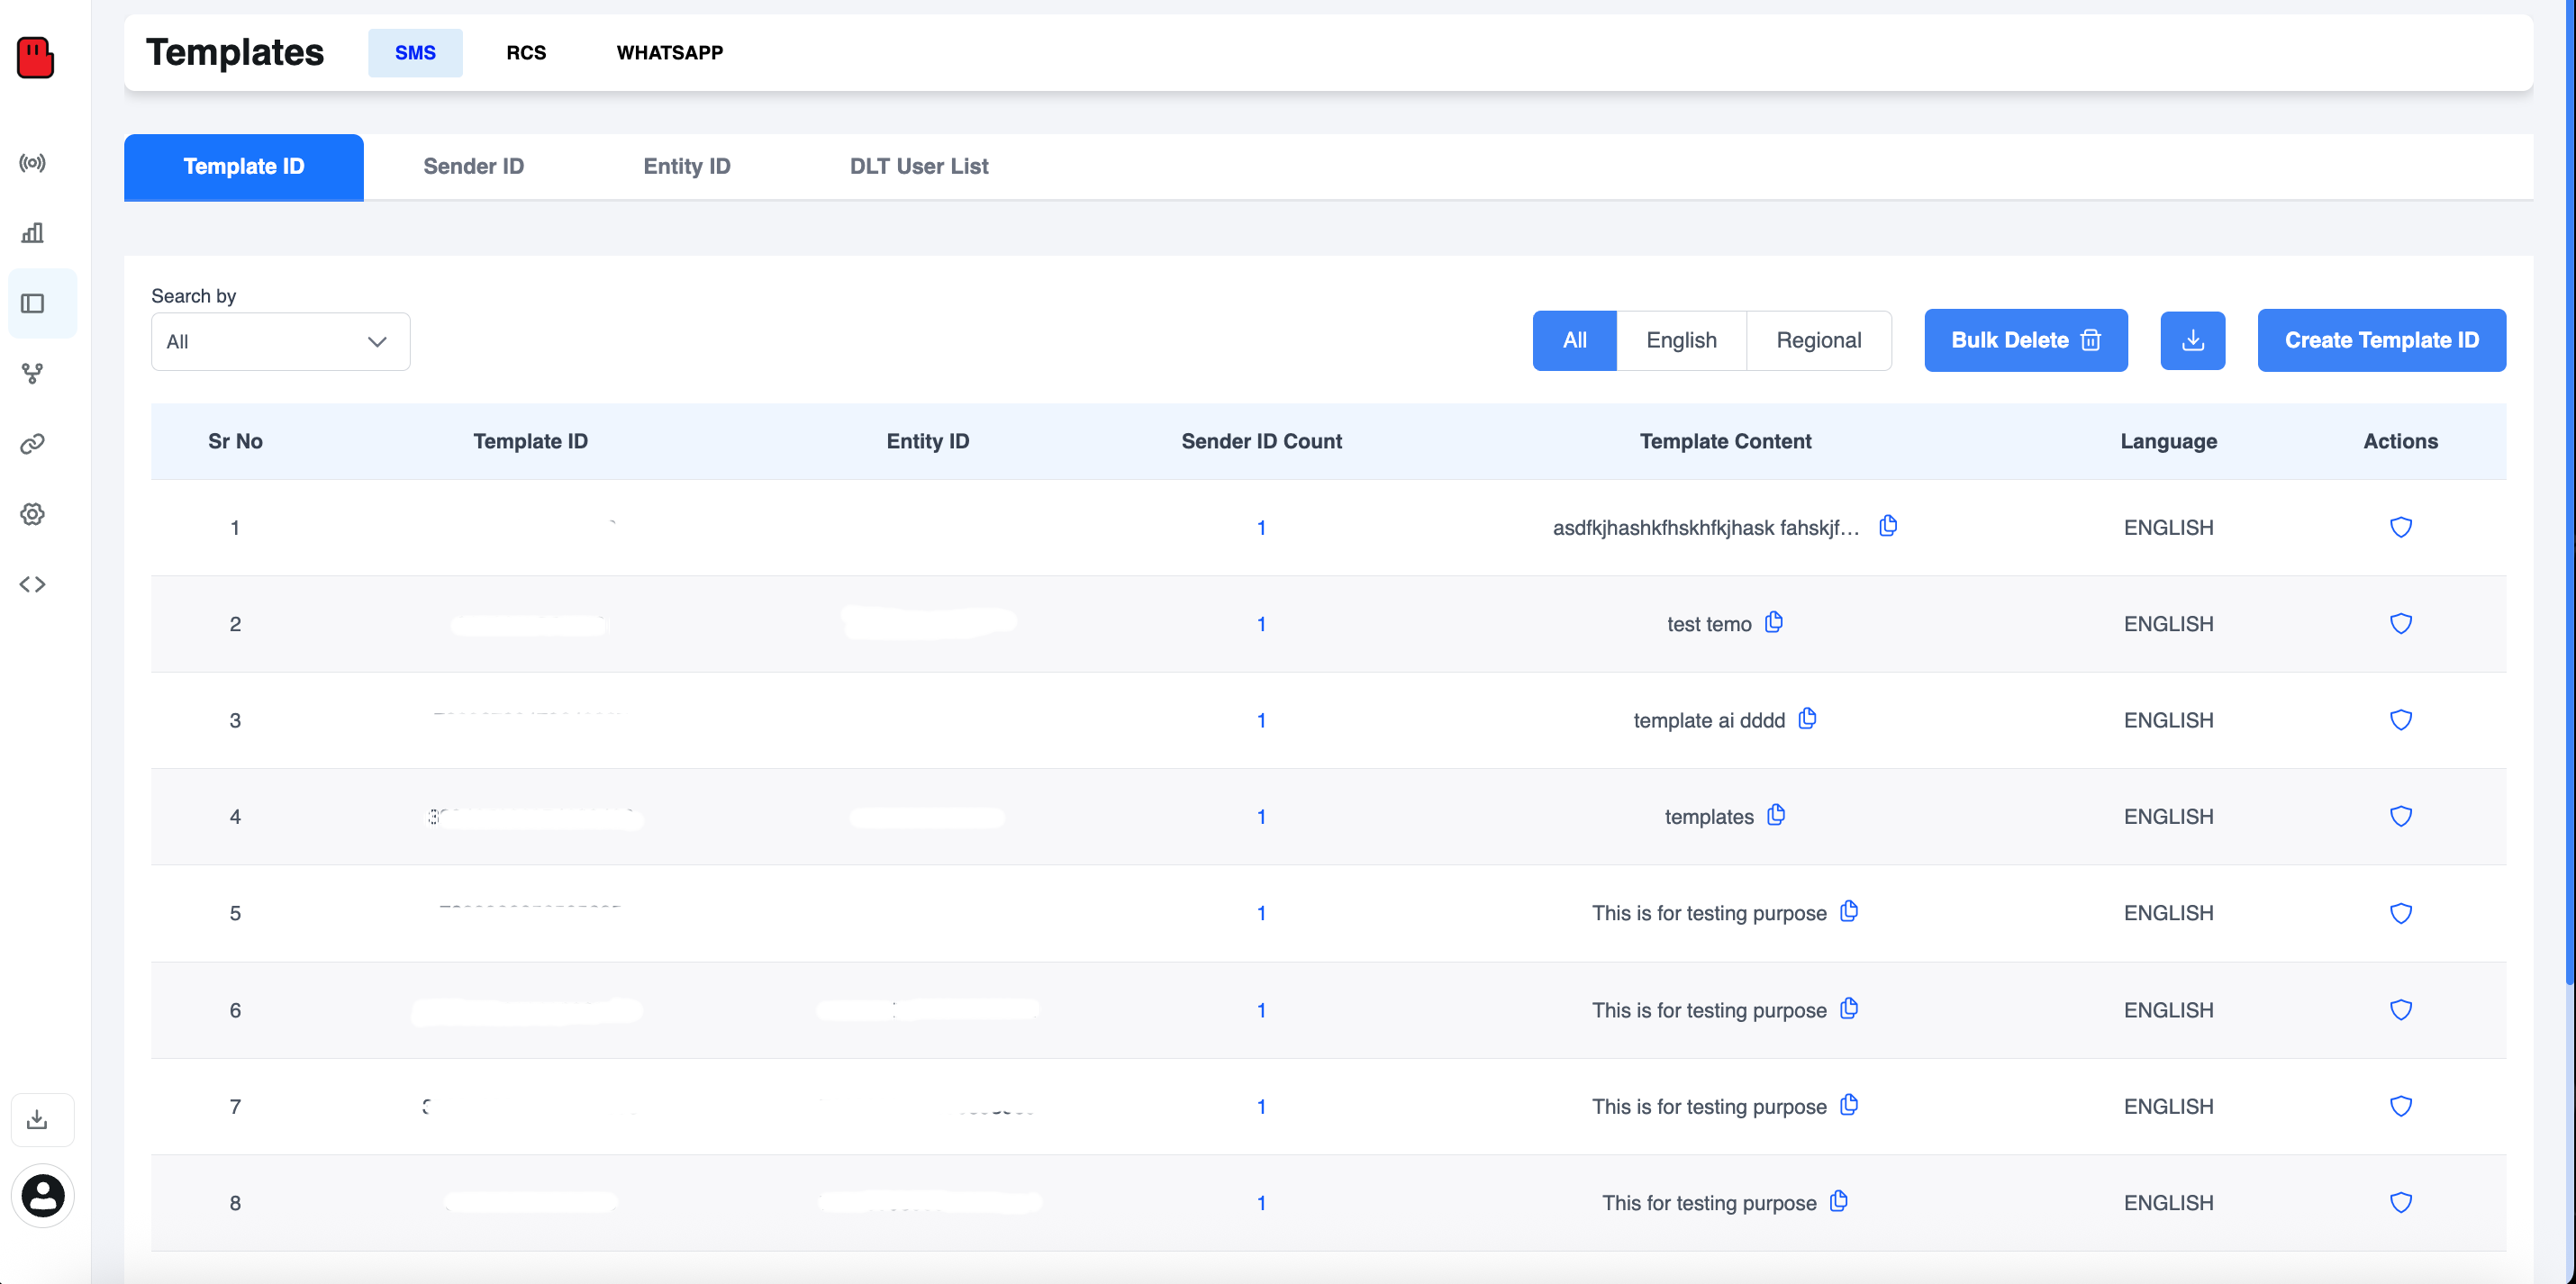Copy content of 'test temo' template
The height and width of the screenshot is (1284, 2576).
(1774, 622)
